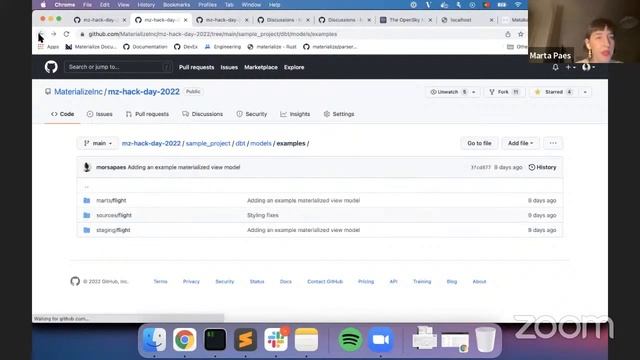Expand the star lists dropdown arrow

click(585, 92)
